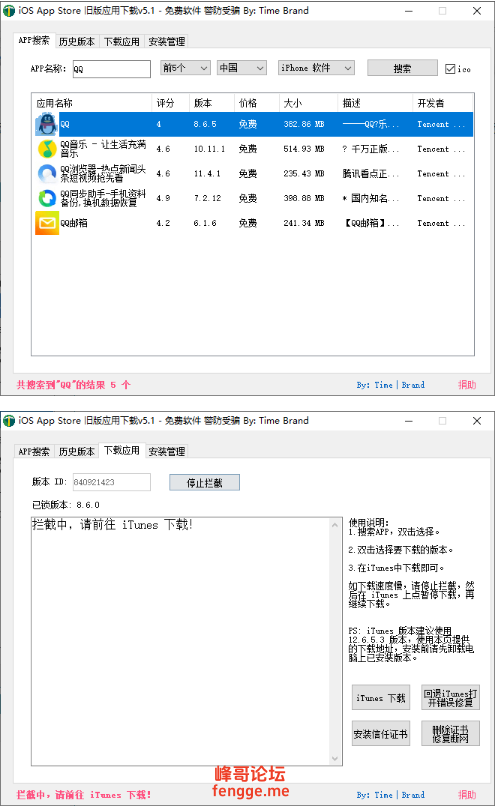The height and width of the screenshot is (806, 496).
Task: Sort by 评分 column header
Action: tap(171, 103)
